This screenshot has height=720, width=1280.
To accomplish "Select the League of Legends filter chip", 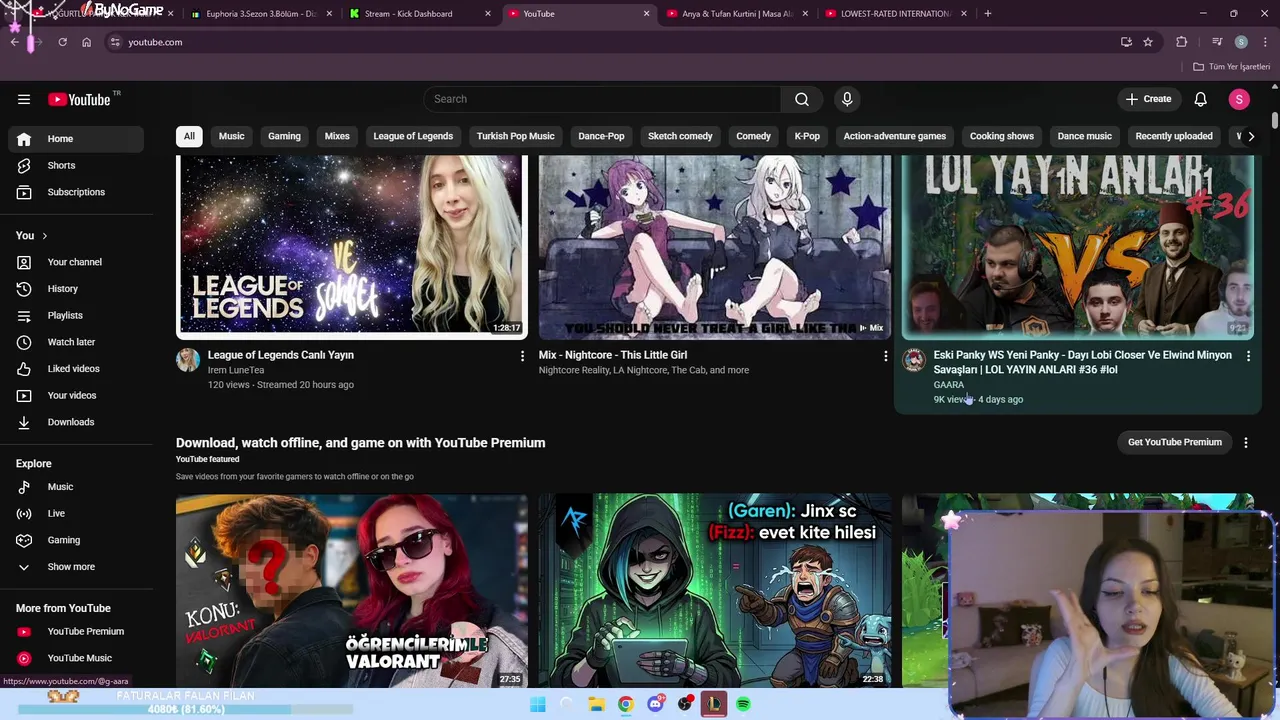I will 413,136.
